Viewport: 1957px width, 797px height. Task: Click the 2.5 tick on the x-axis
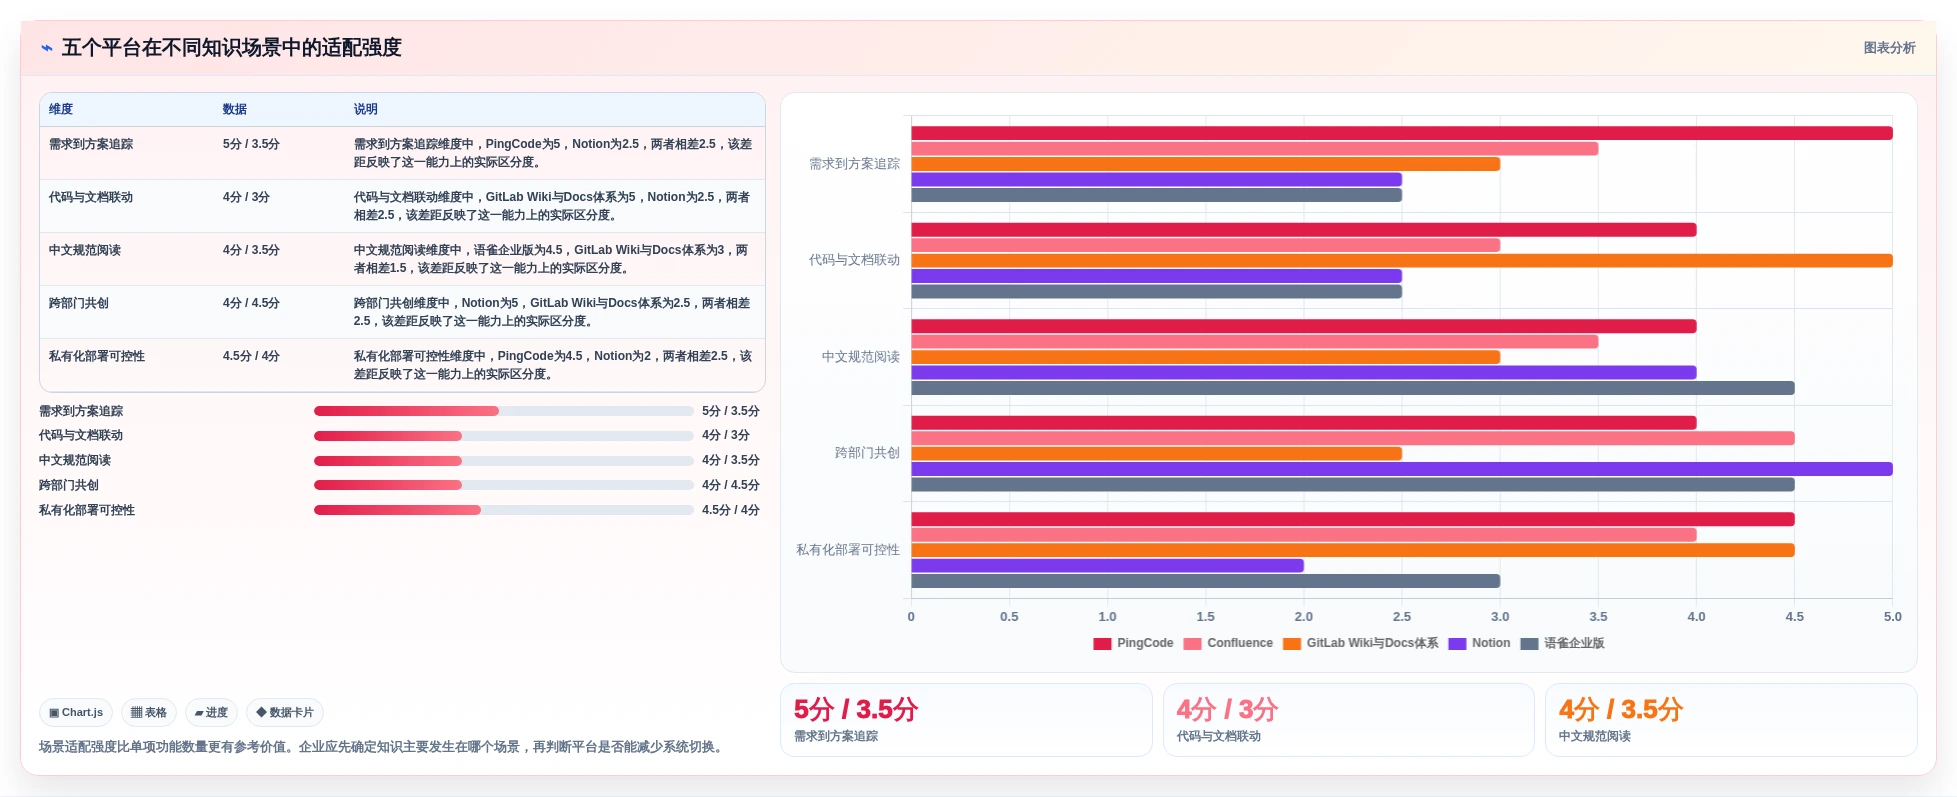pyautogui.click(x=1402, y=617)
